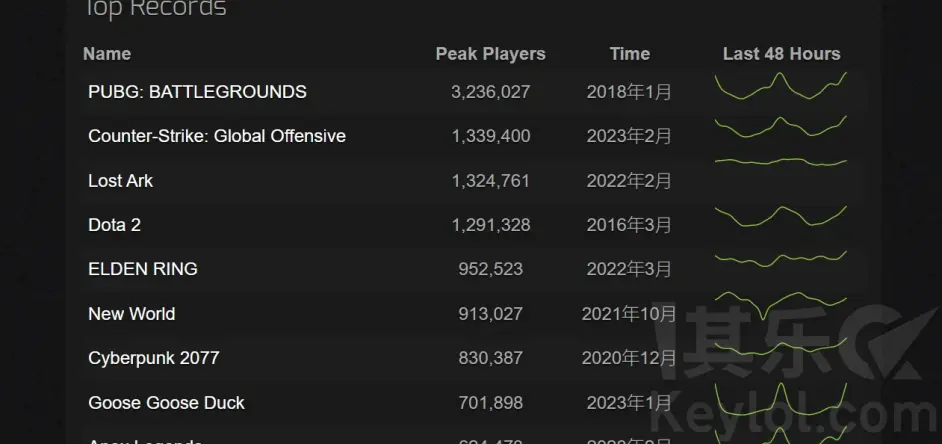Sort by the Time column header
Viewport: 942px width, 444px height.
pos(629,54)
